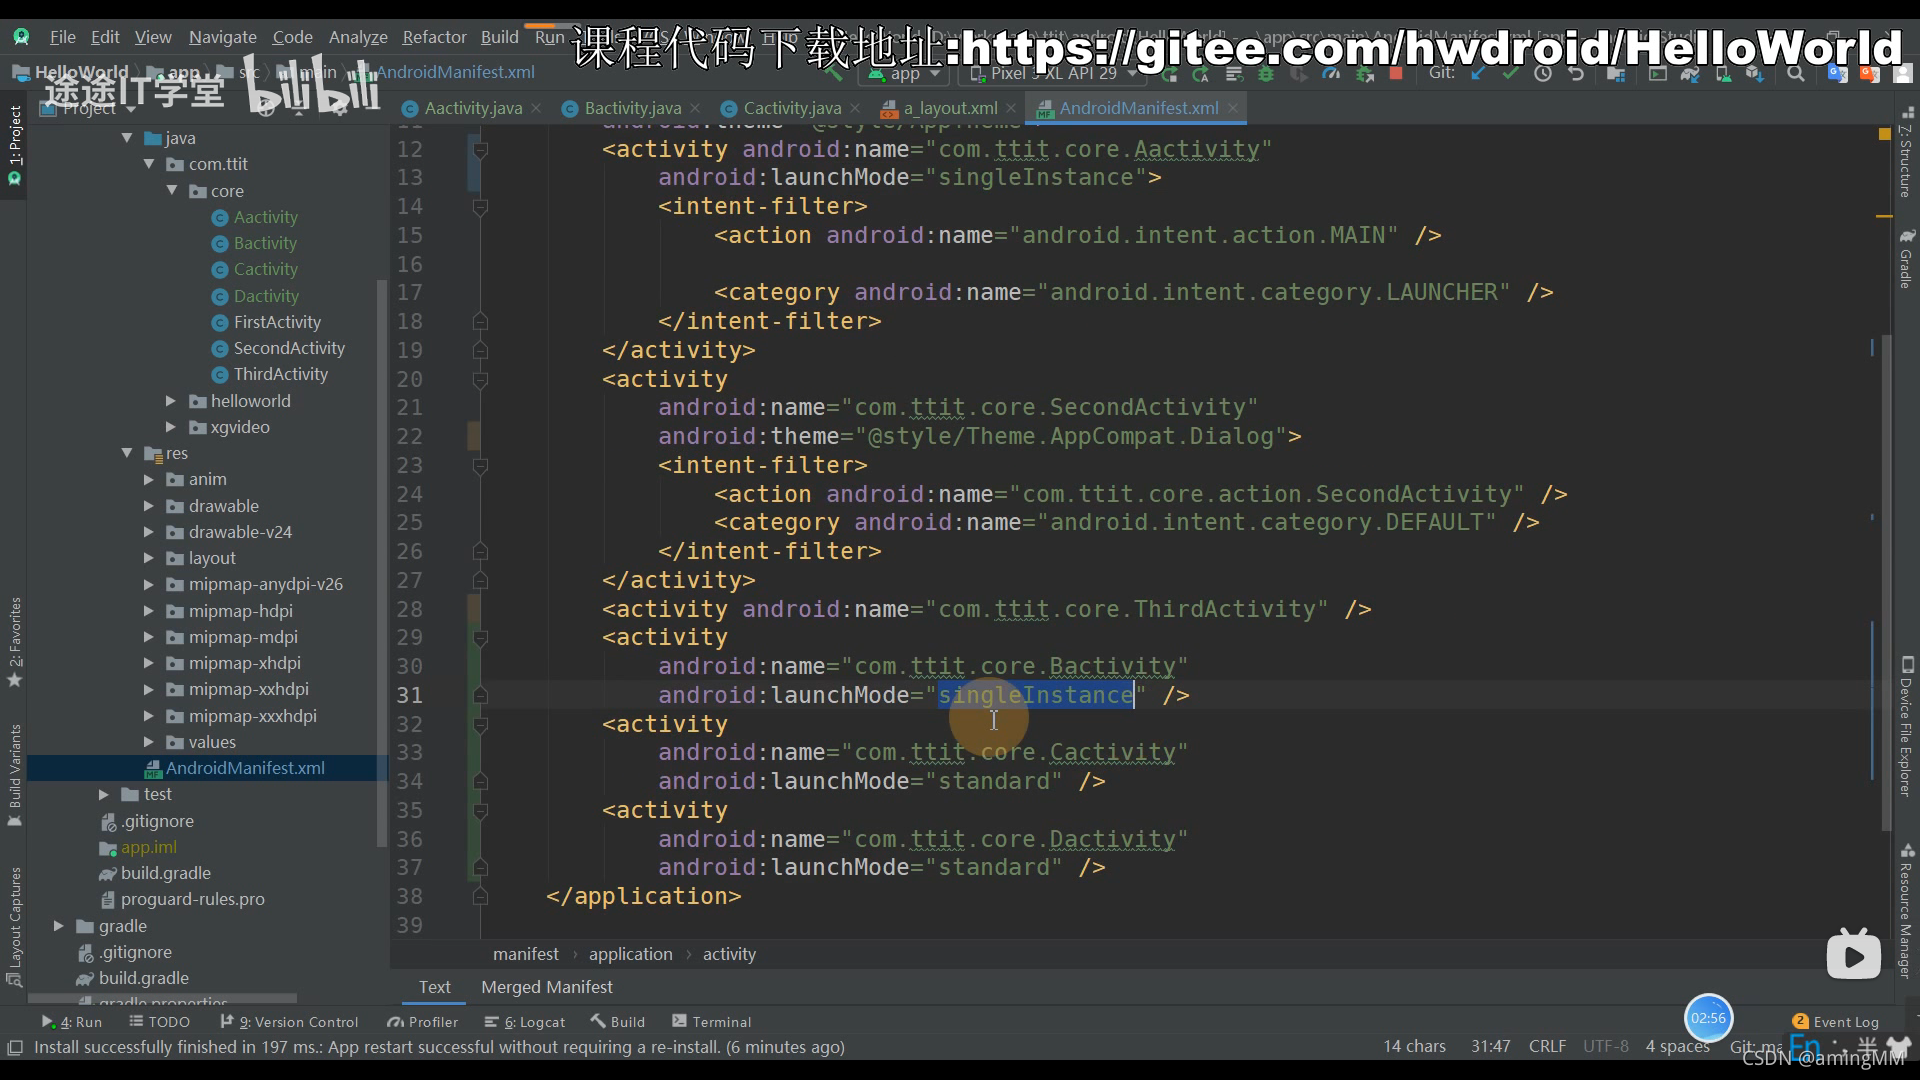This screenshot has height=1080, width=1920.
Task: Click the Git rollback arrow icon
Action: tap(1576, 73)
